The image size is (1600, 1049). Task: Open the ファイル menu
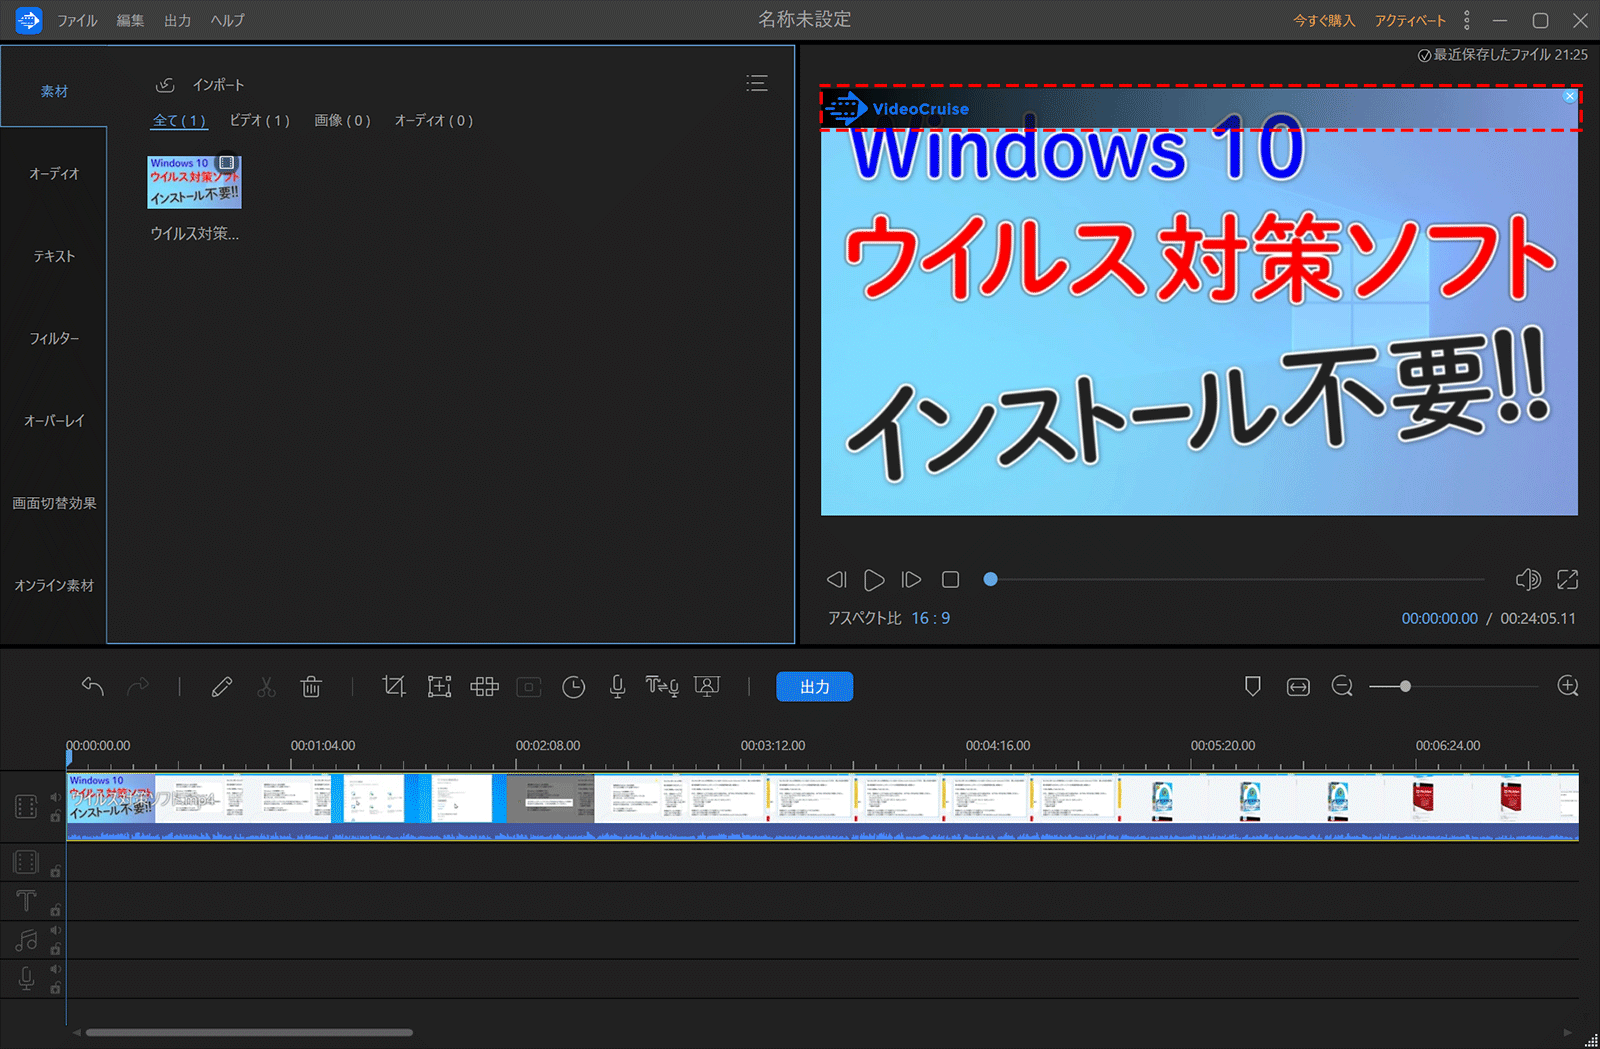point(77,20)
